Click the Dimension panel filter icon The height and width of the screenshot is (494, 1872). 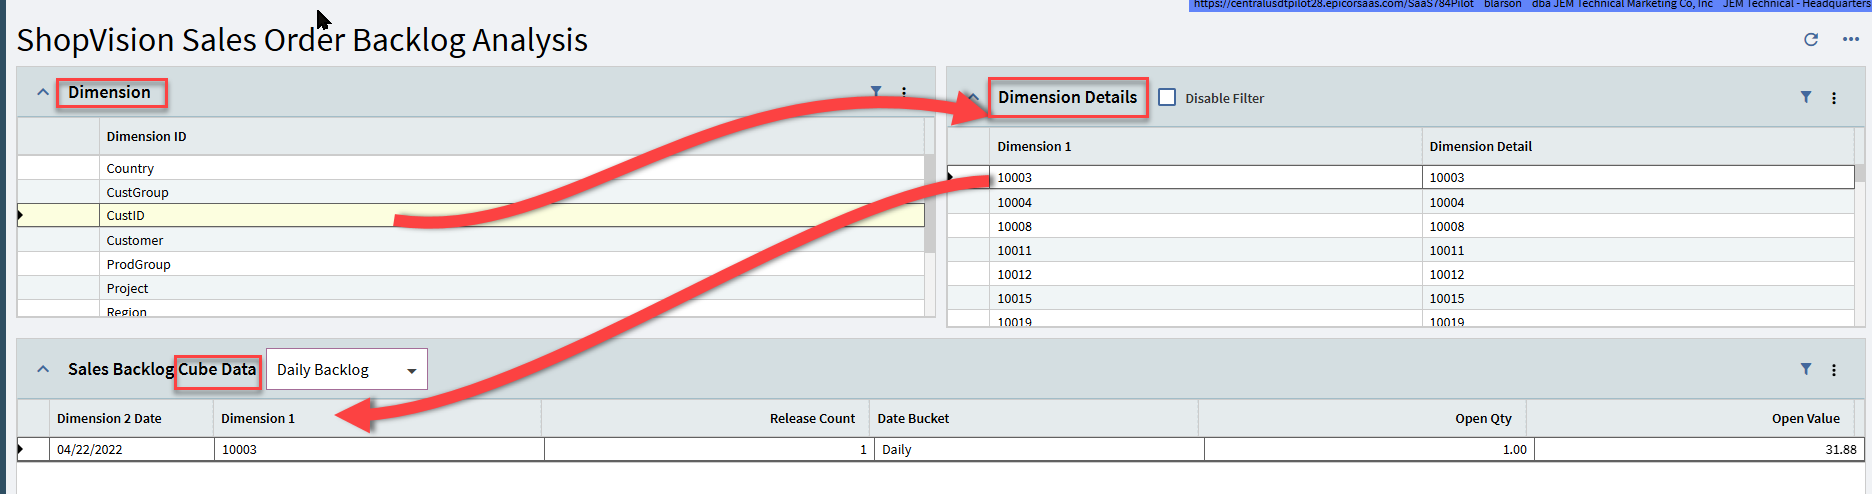876,91
